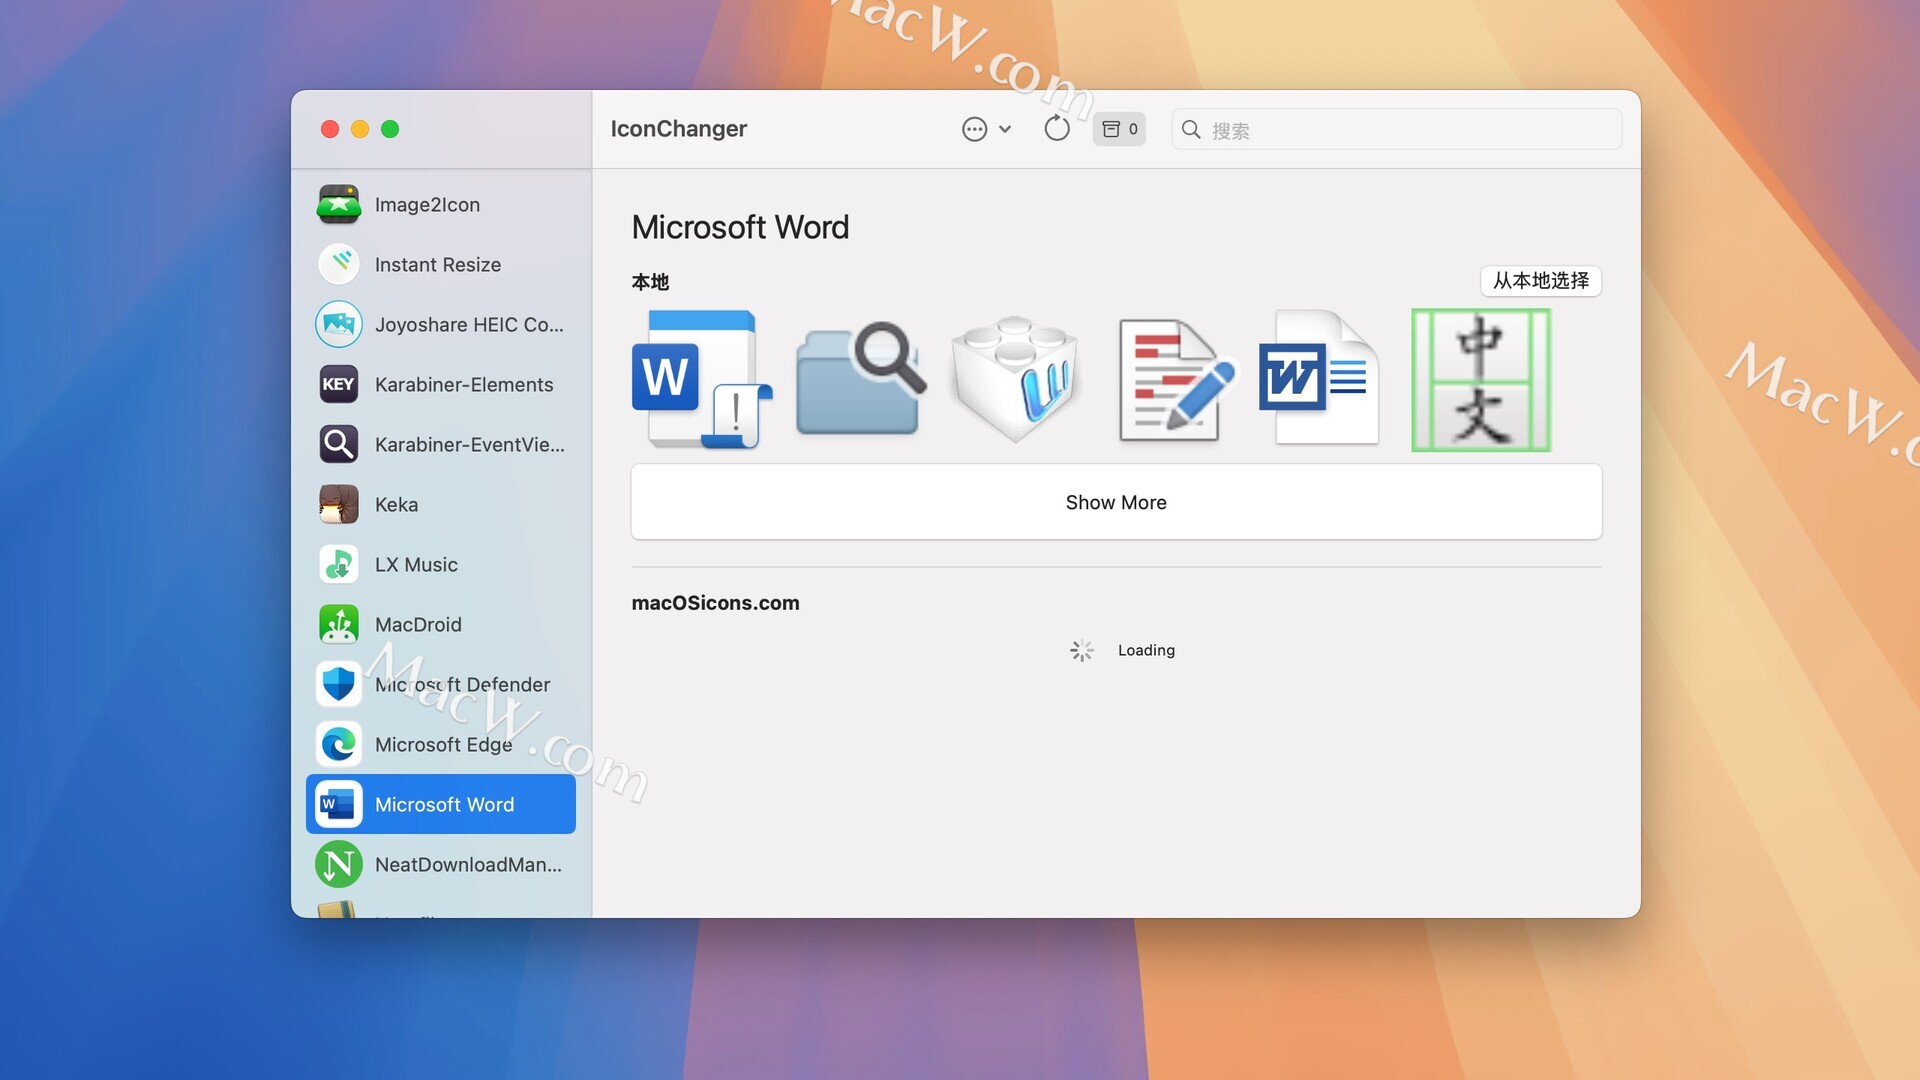Open the archive box counter button
Viewport: 1920px width, 1080px height.
[x=1119, y=129]
